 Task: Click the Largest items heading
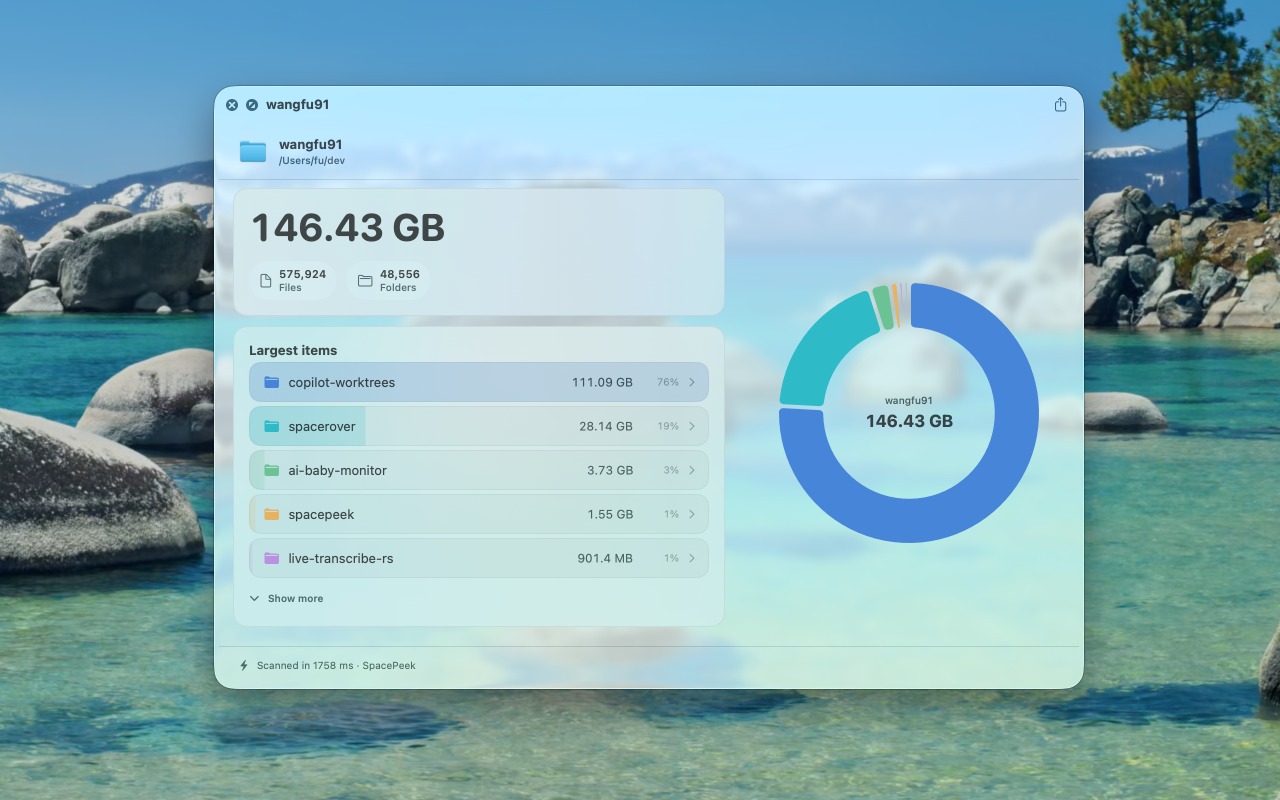click(x=293, y=350)
